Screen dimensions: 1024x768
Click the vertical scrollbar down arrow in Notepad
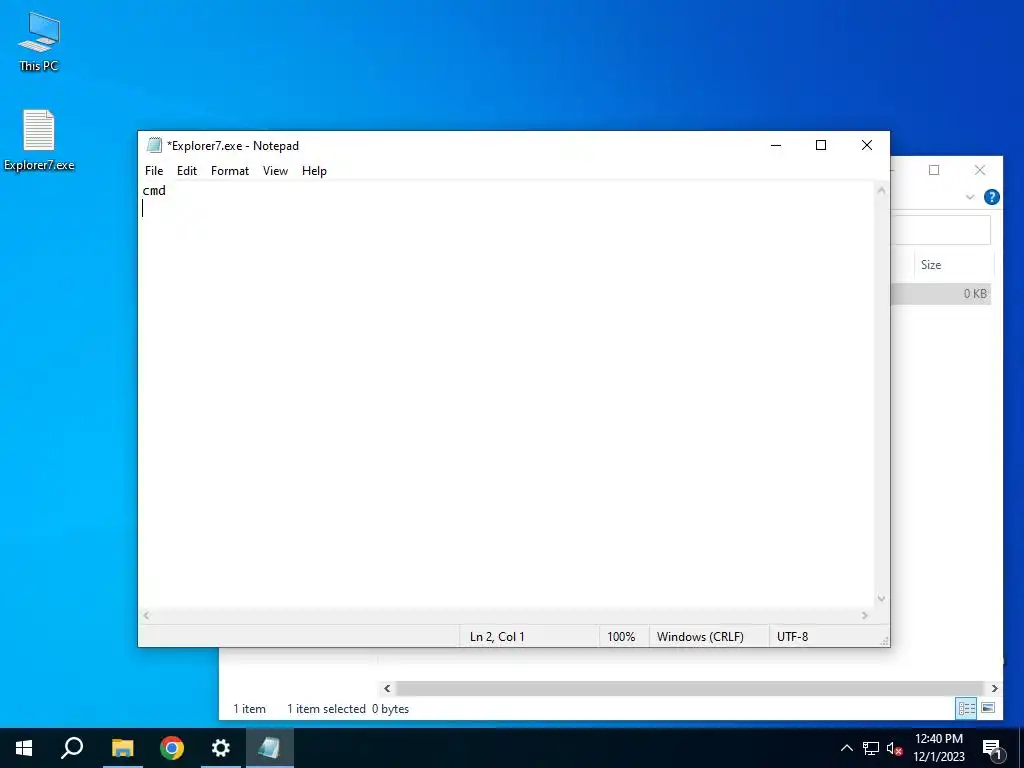pyautogui.click(x=882, y=598)
